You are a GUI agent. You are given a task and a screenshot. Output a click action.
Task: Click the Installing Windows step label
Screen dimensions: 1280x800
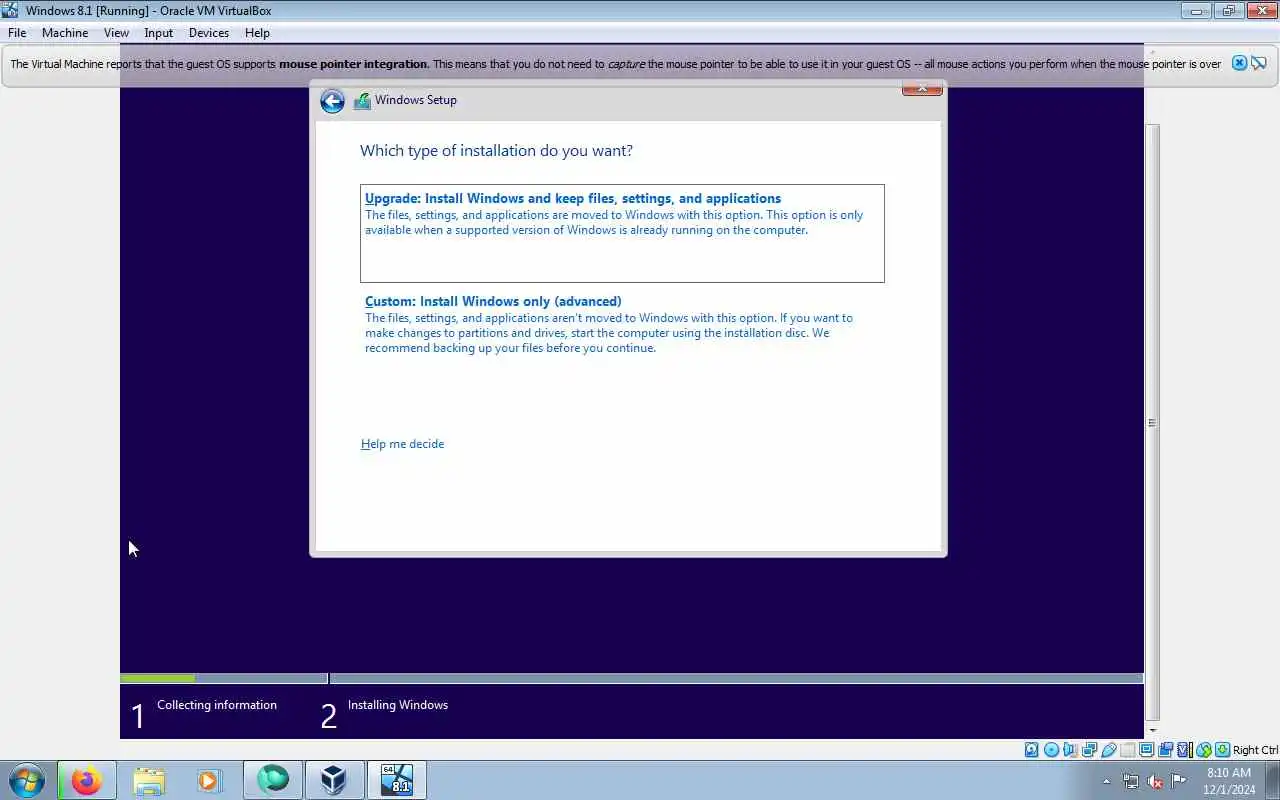tap(398, 705)
